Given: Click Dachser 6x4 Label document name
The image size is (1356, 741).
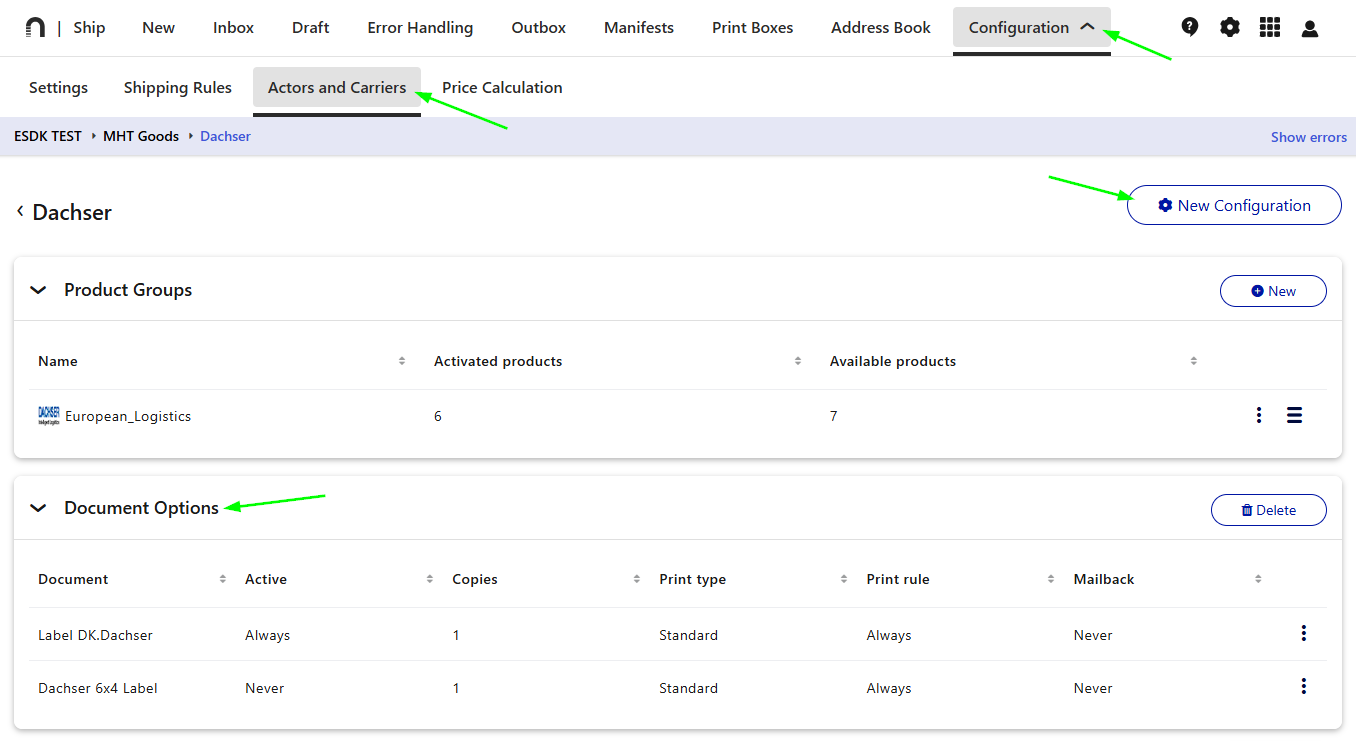Looking at the screenshot, I should [98, 688].
